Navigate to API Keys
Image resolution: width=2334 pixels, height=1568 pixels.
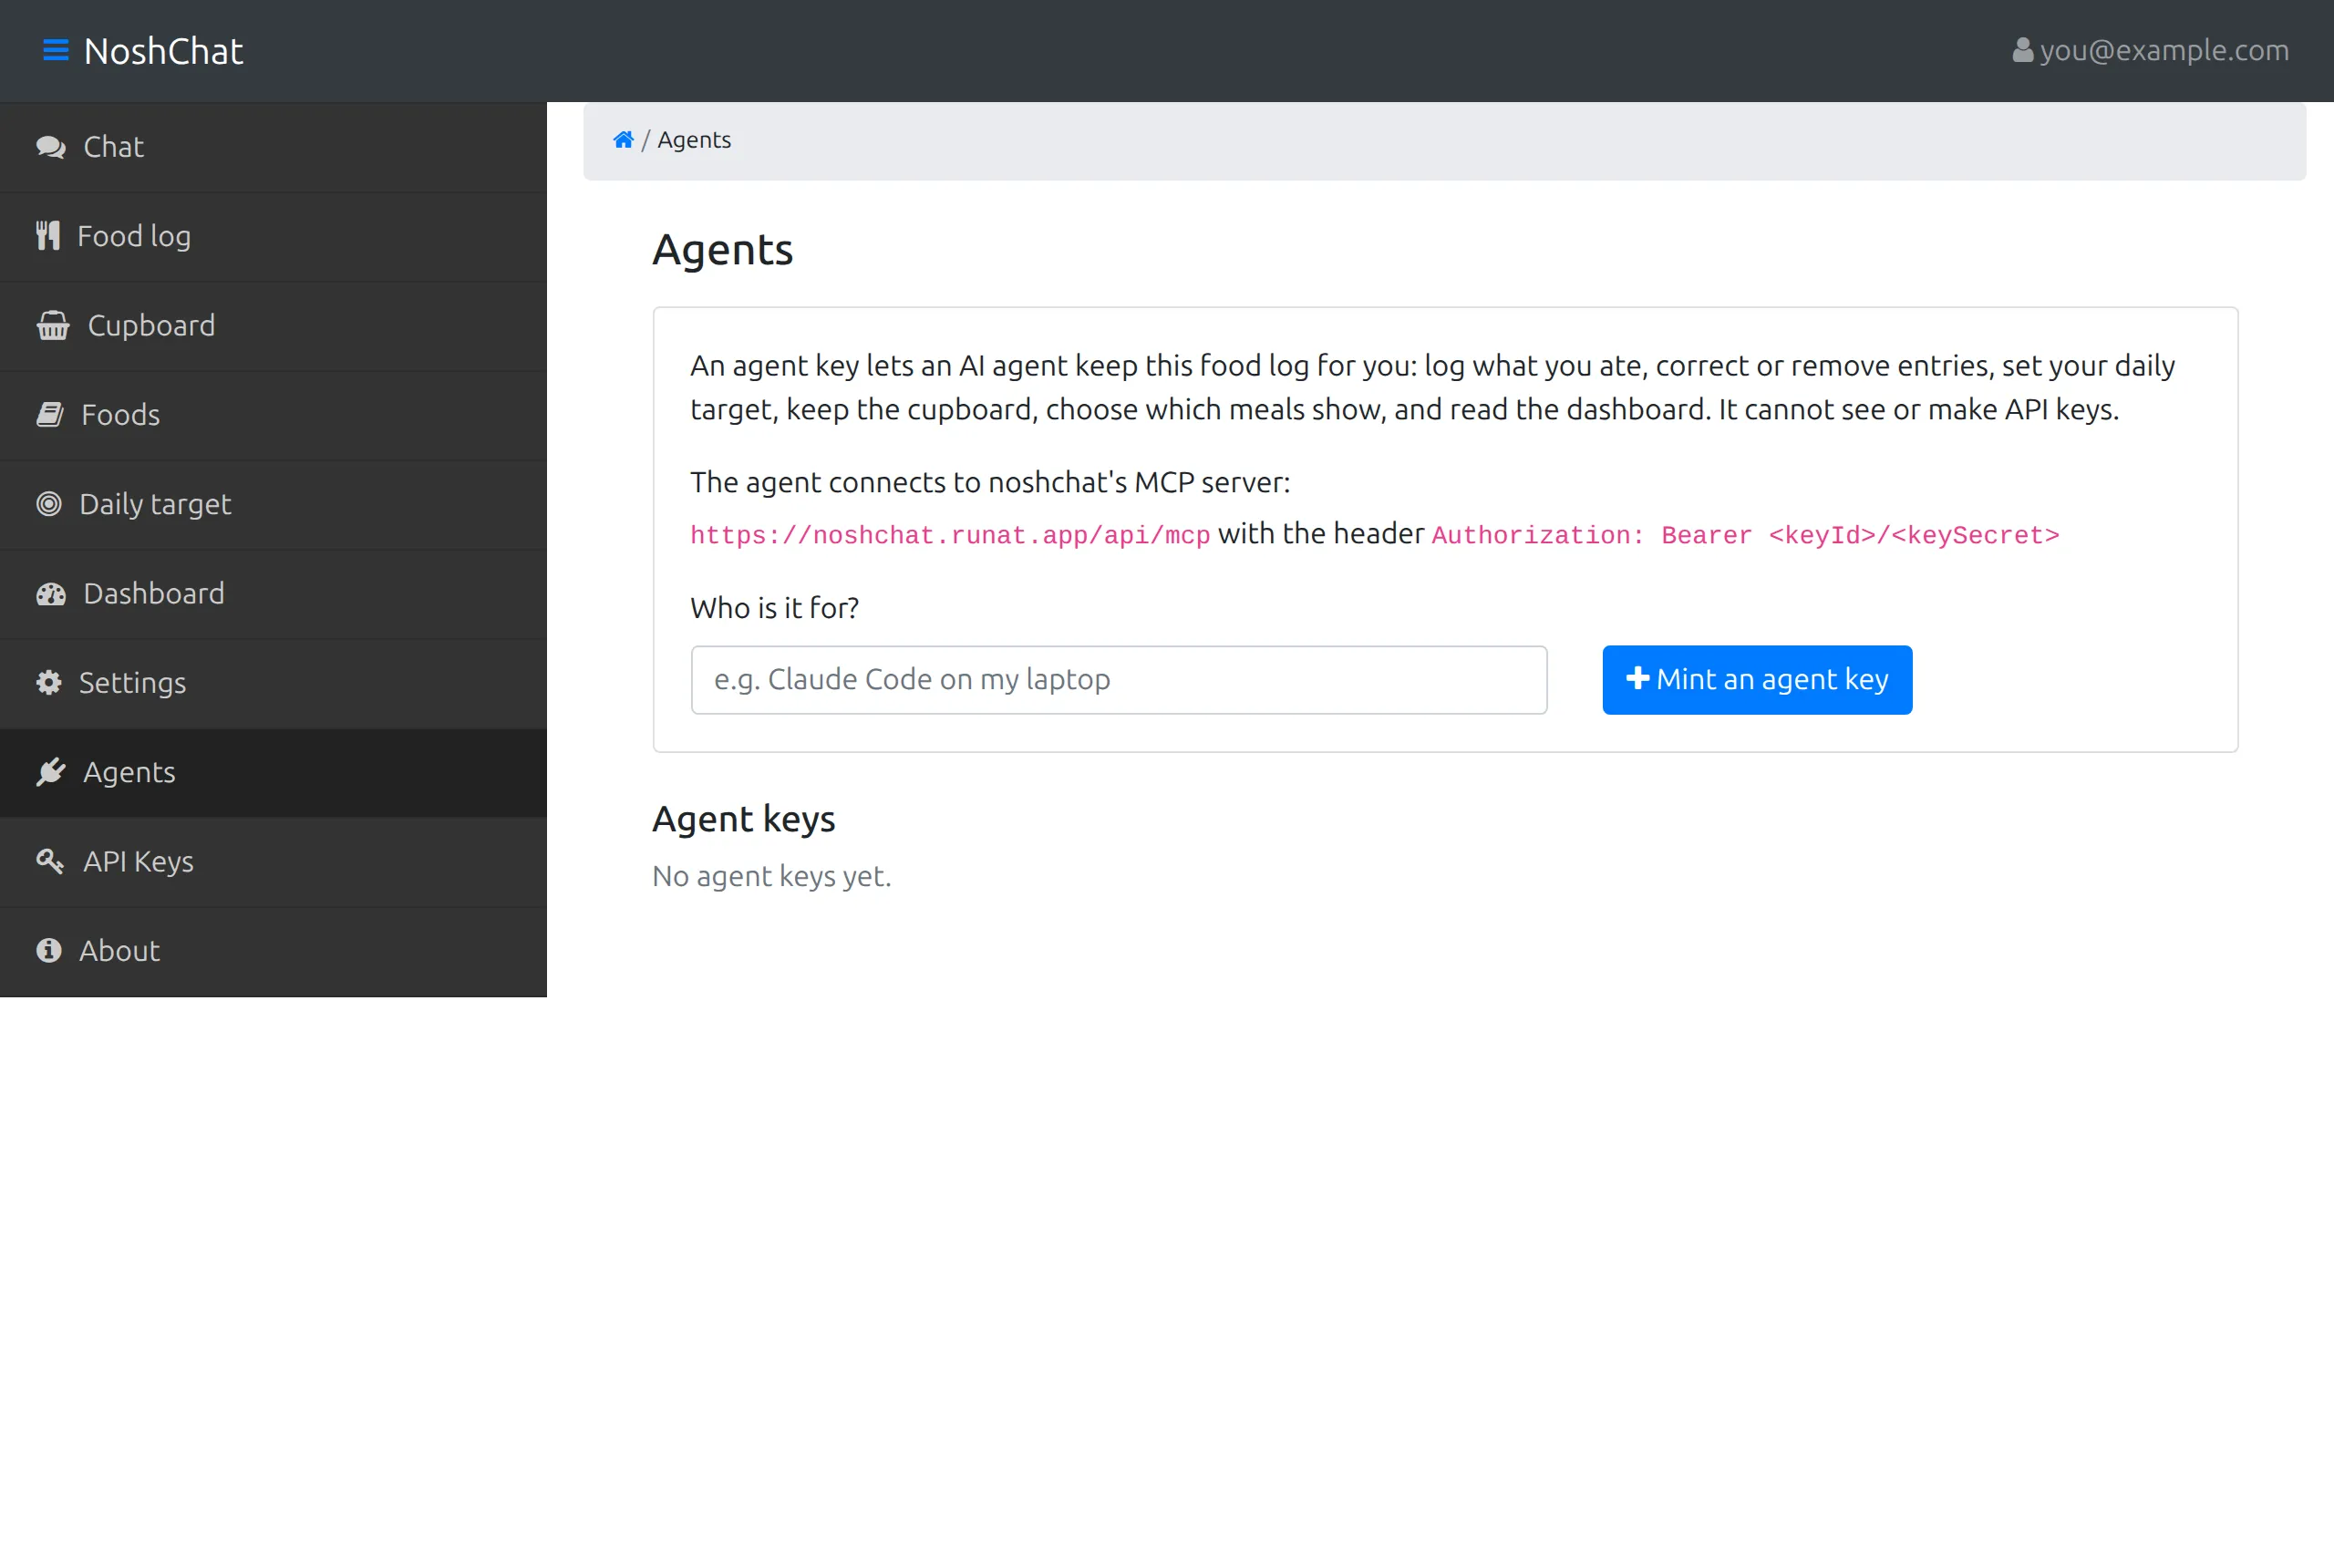(273, 862)
